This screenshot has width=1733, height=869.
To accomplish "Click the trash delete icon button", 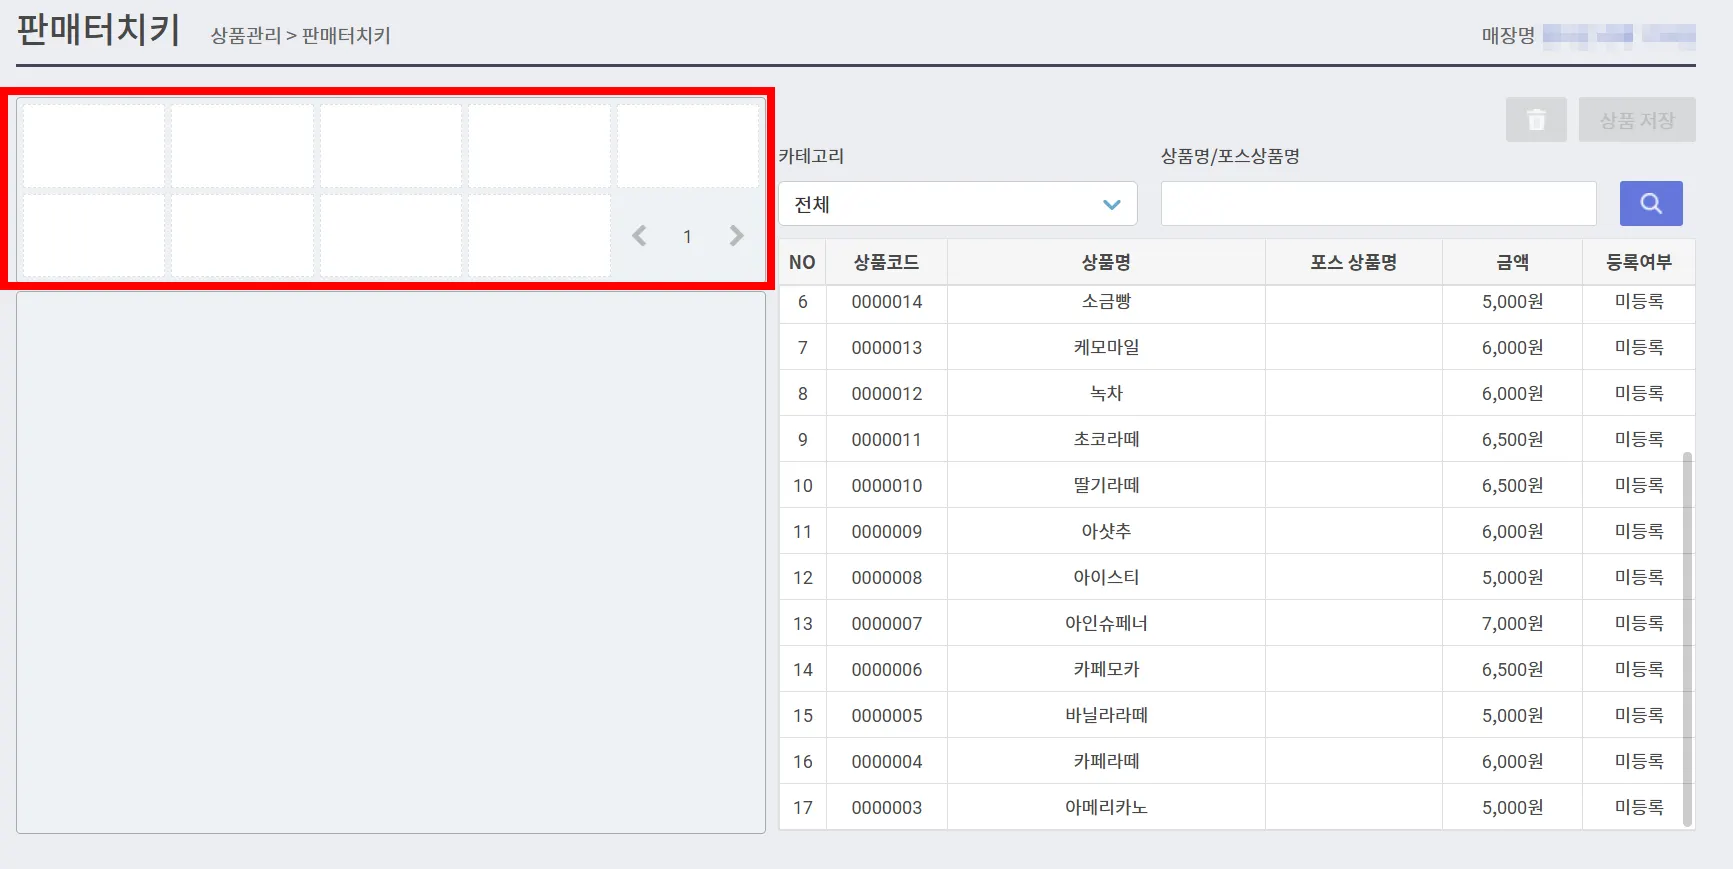I will coord(1536,120).
